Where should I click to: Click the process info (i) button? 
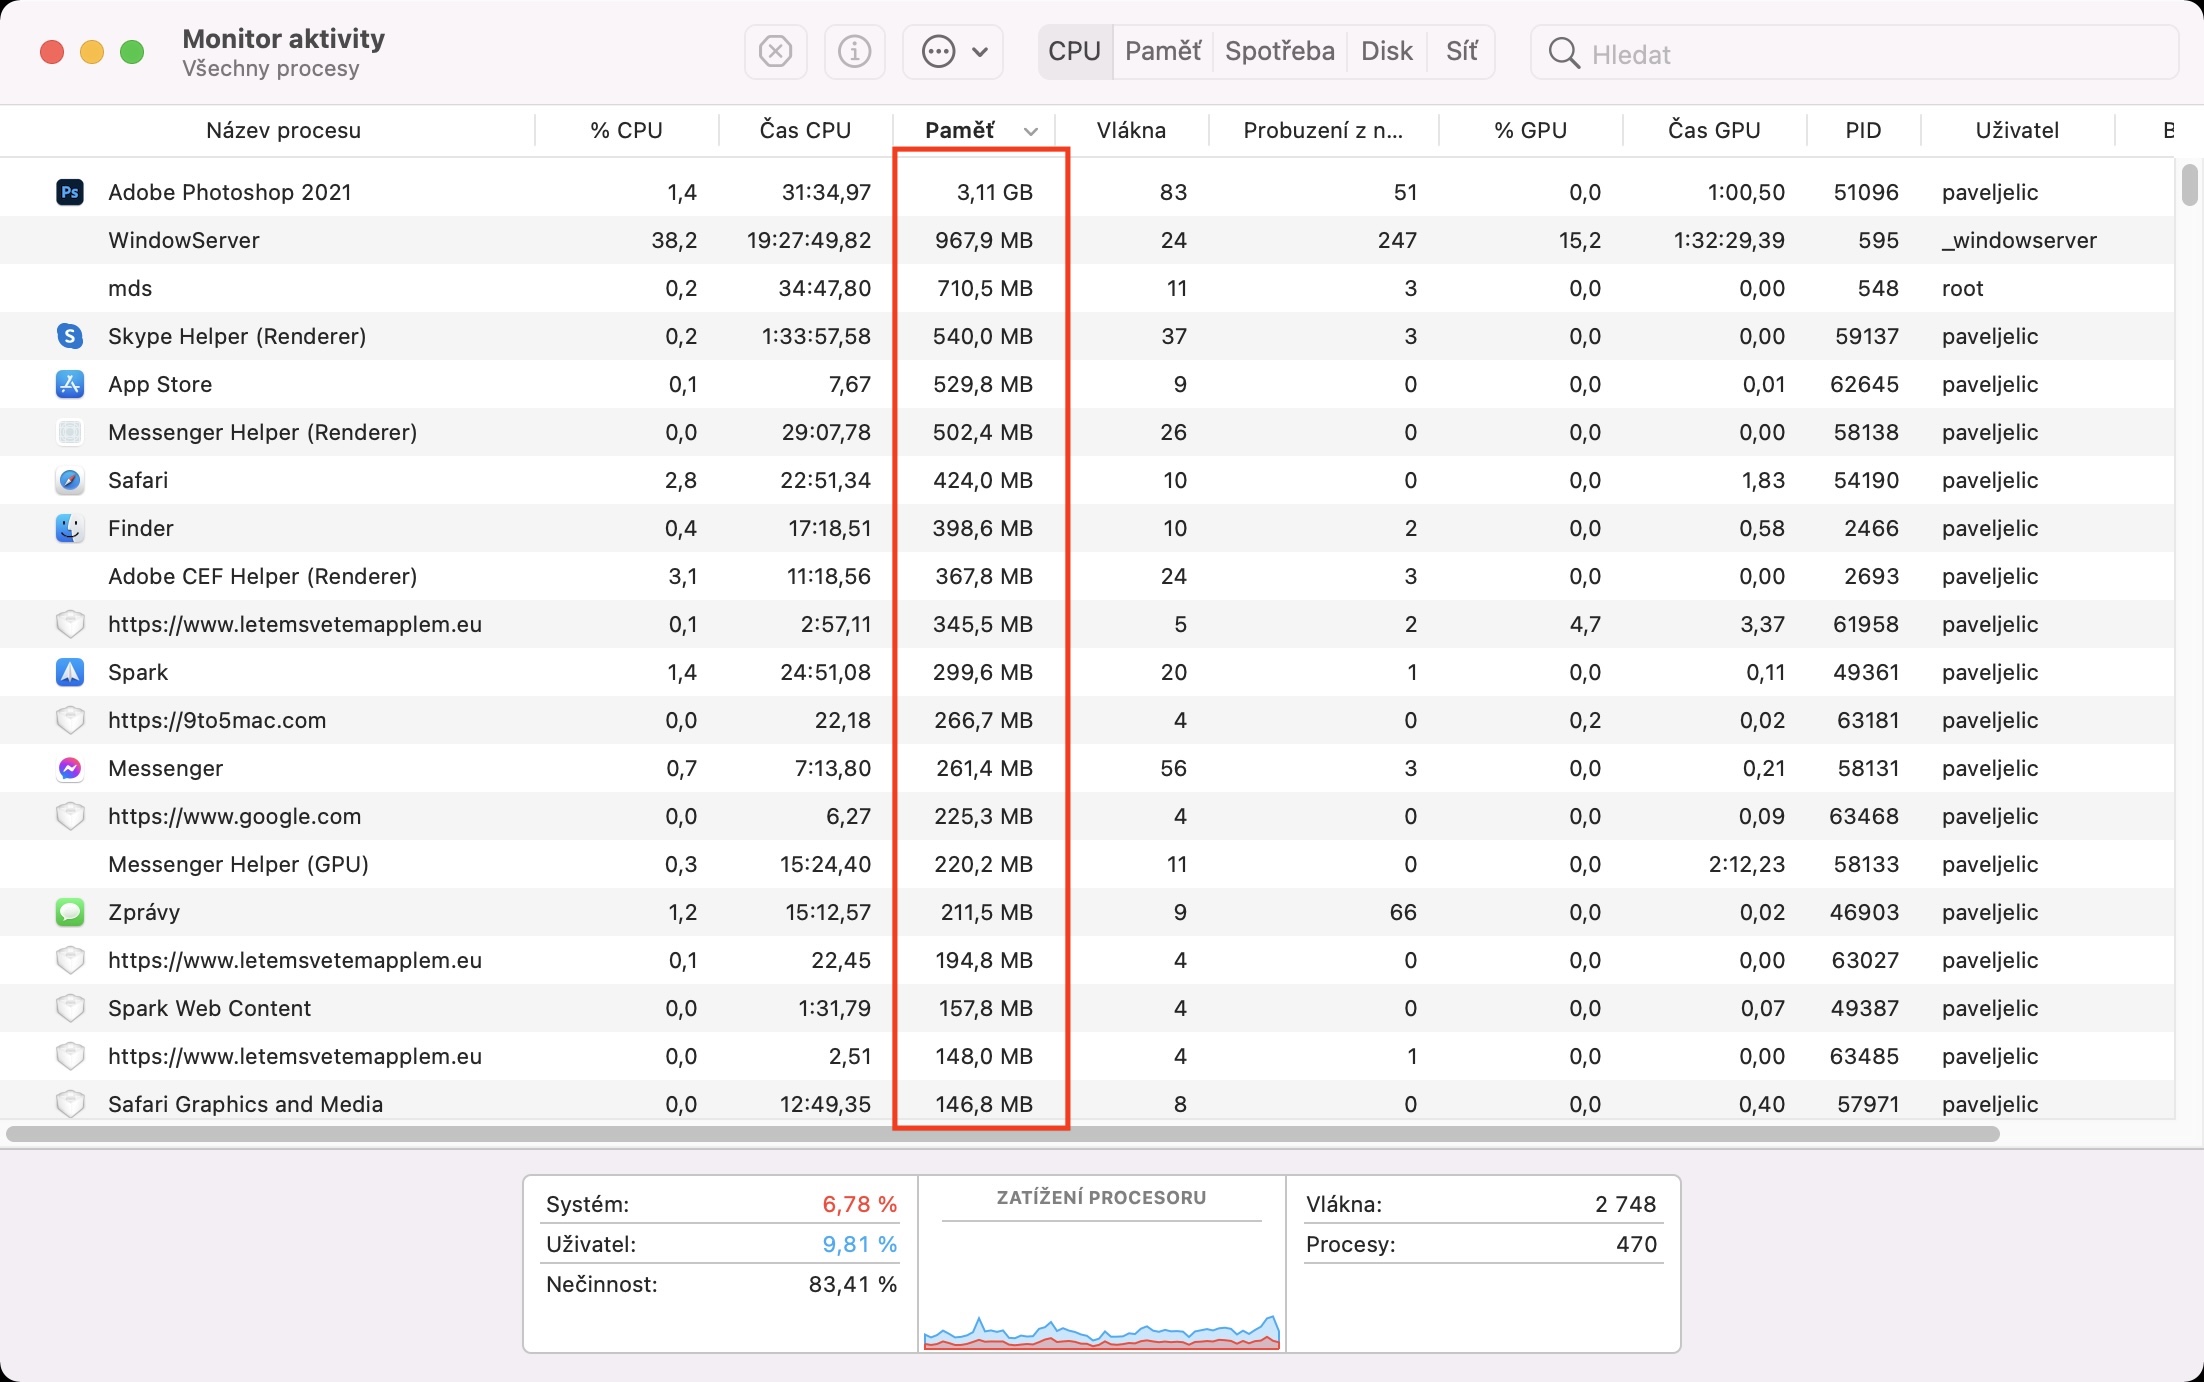854,52
